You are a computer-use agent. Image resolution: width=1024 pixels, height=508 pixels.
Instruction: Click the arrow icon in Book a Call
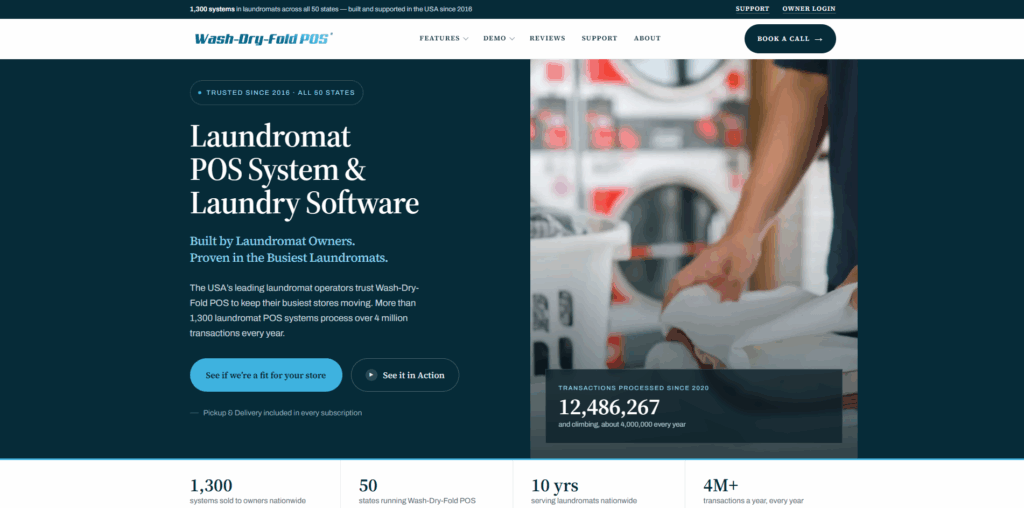(x=818, y=39)
